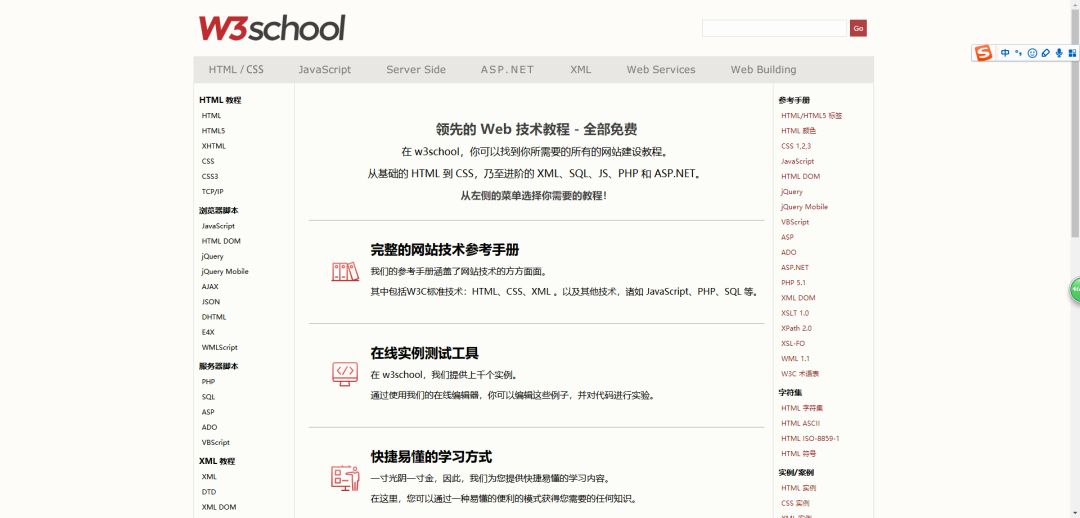The width and height of the screenshot is (1080, 518).
Task: Open XPath 2.0 reference link
Action: click(x=796, y=328)
